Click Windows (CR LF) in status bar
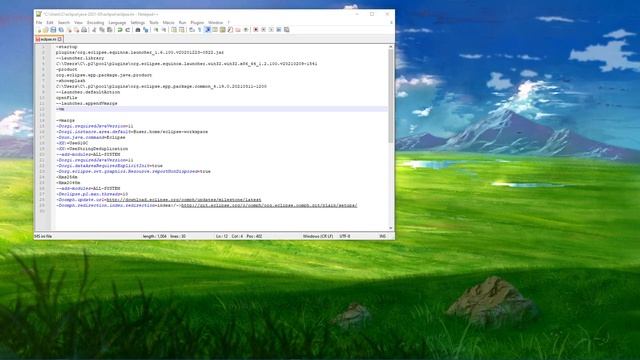This screenshot has height=360, width=640. pyautogui.click(x=318, y=236)
